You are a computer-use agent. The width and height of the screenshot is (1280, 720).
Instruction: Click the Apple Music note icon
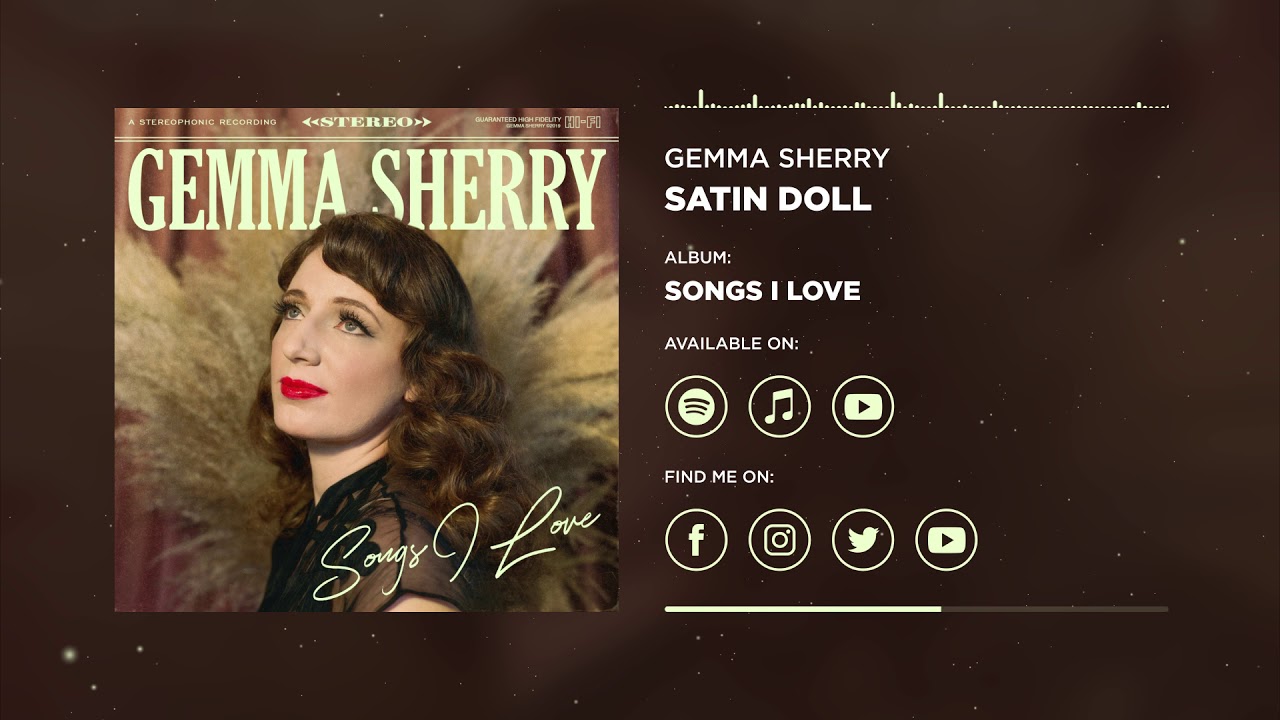tap(779, 407)
